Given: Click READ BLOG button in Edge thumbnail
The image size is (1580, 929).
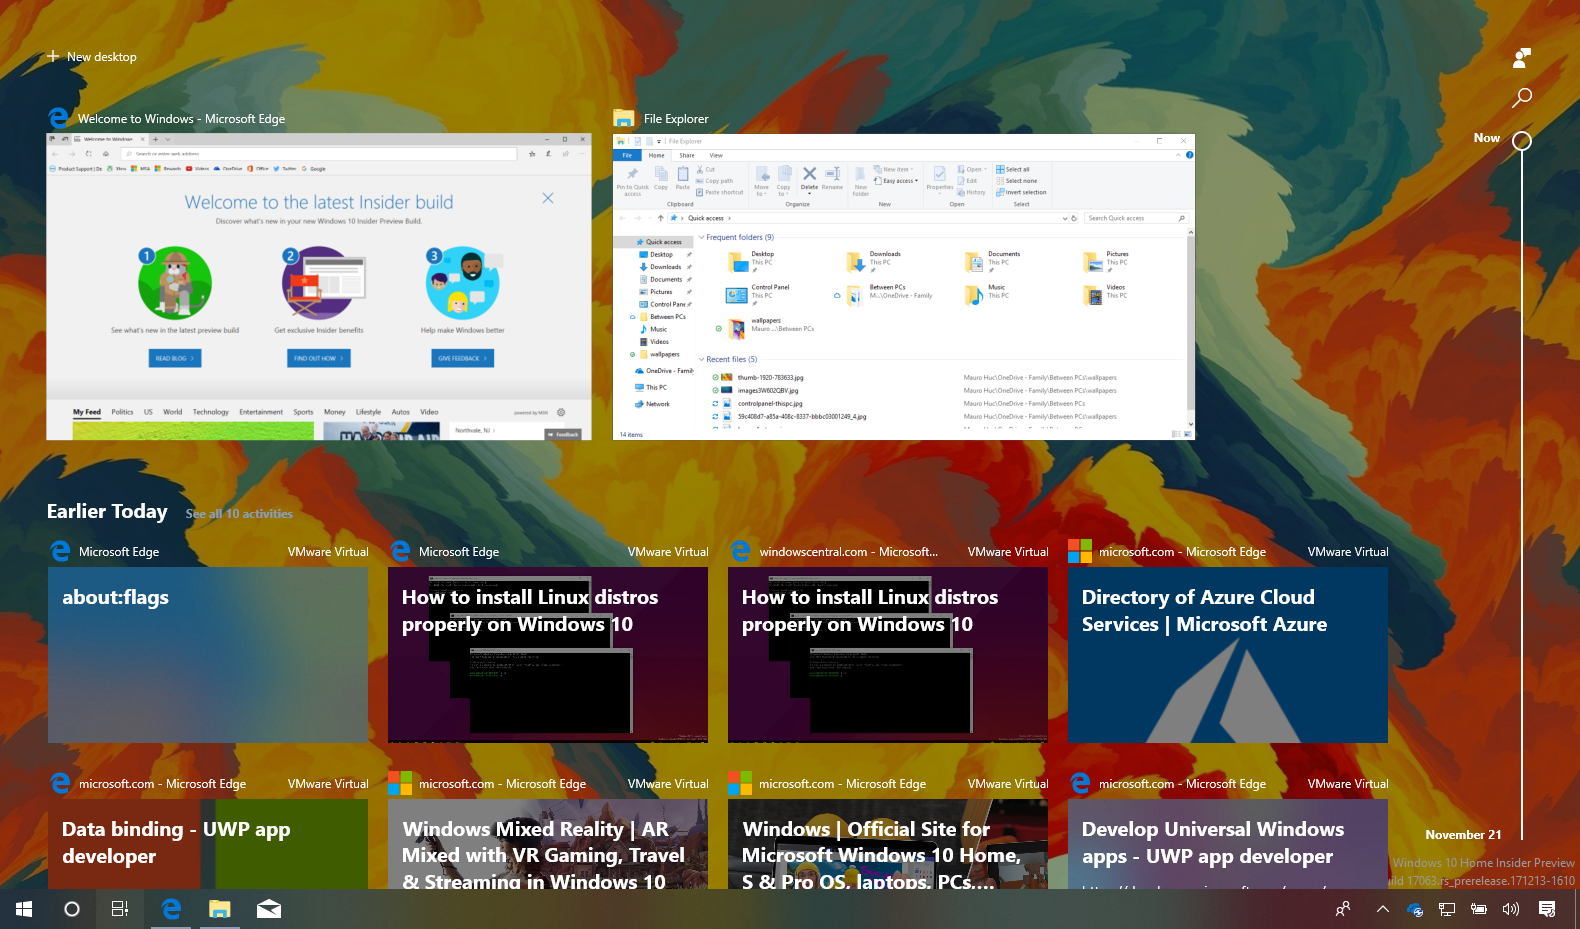Looking at the screenshot, I should coord(175,358).
